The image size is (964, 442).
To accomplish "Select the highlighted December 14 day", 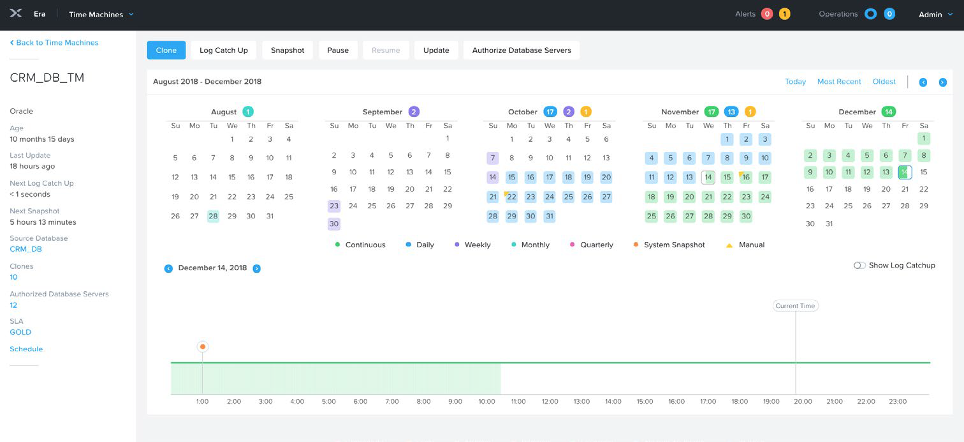I will [x=904, y=172].
